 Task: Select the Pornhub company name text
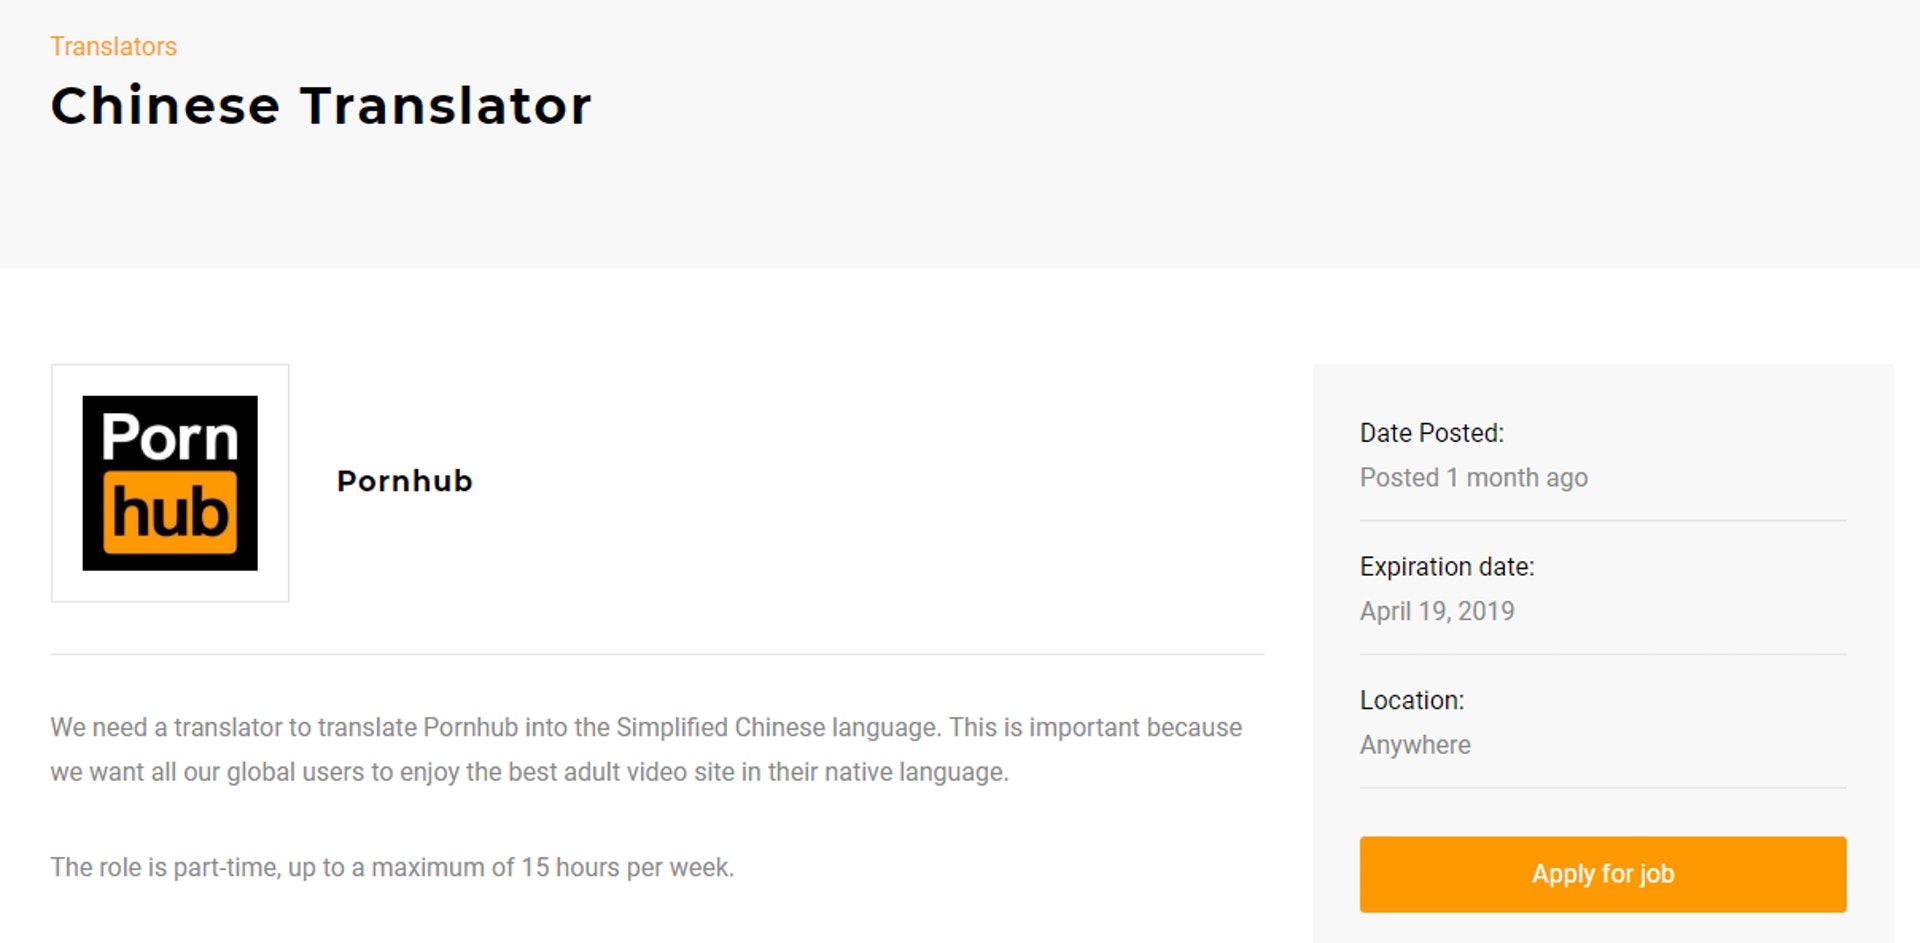pyautogui.click(x=404, y=481)
